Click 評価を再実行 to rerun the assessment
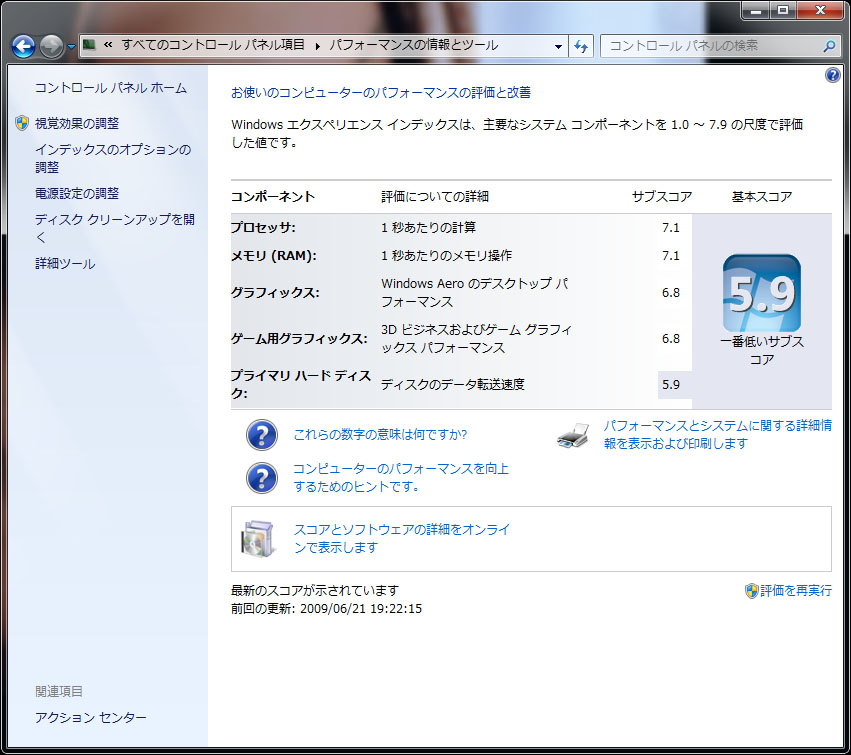This screenshot has width=851, height=755. pyautogui.click(x=795, y=591)
